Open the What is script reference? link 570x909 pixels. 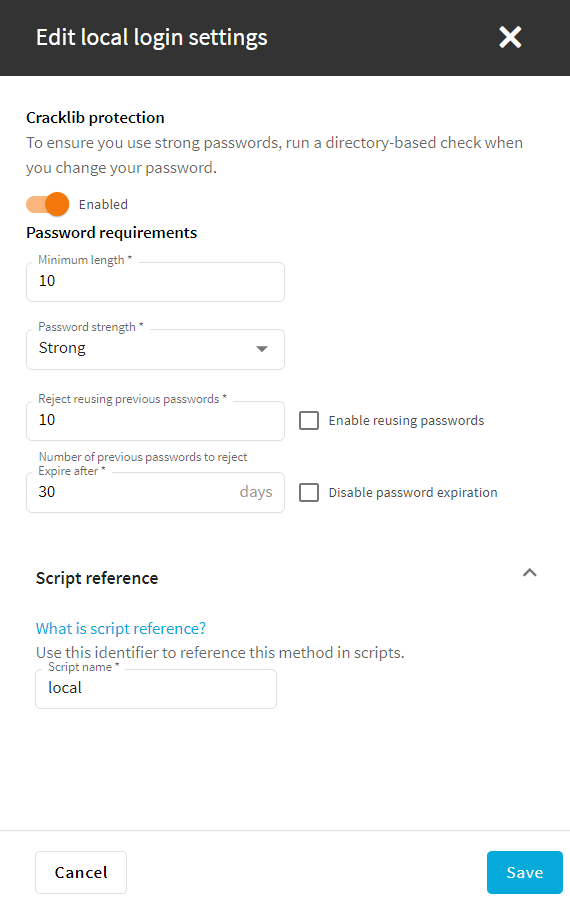coord(121,628)
